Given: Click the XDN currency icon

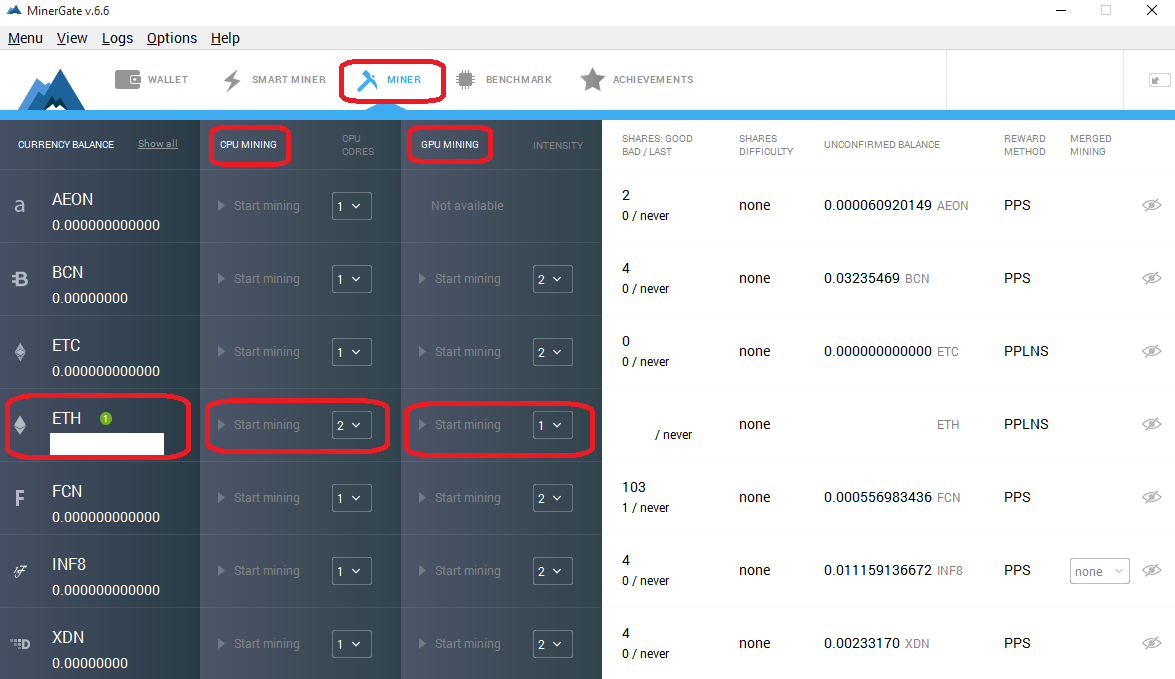Looking at the screenshot, I should [20, 644].
